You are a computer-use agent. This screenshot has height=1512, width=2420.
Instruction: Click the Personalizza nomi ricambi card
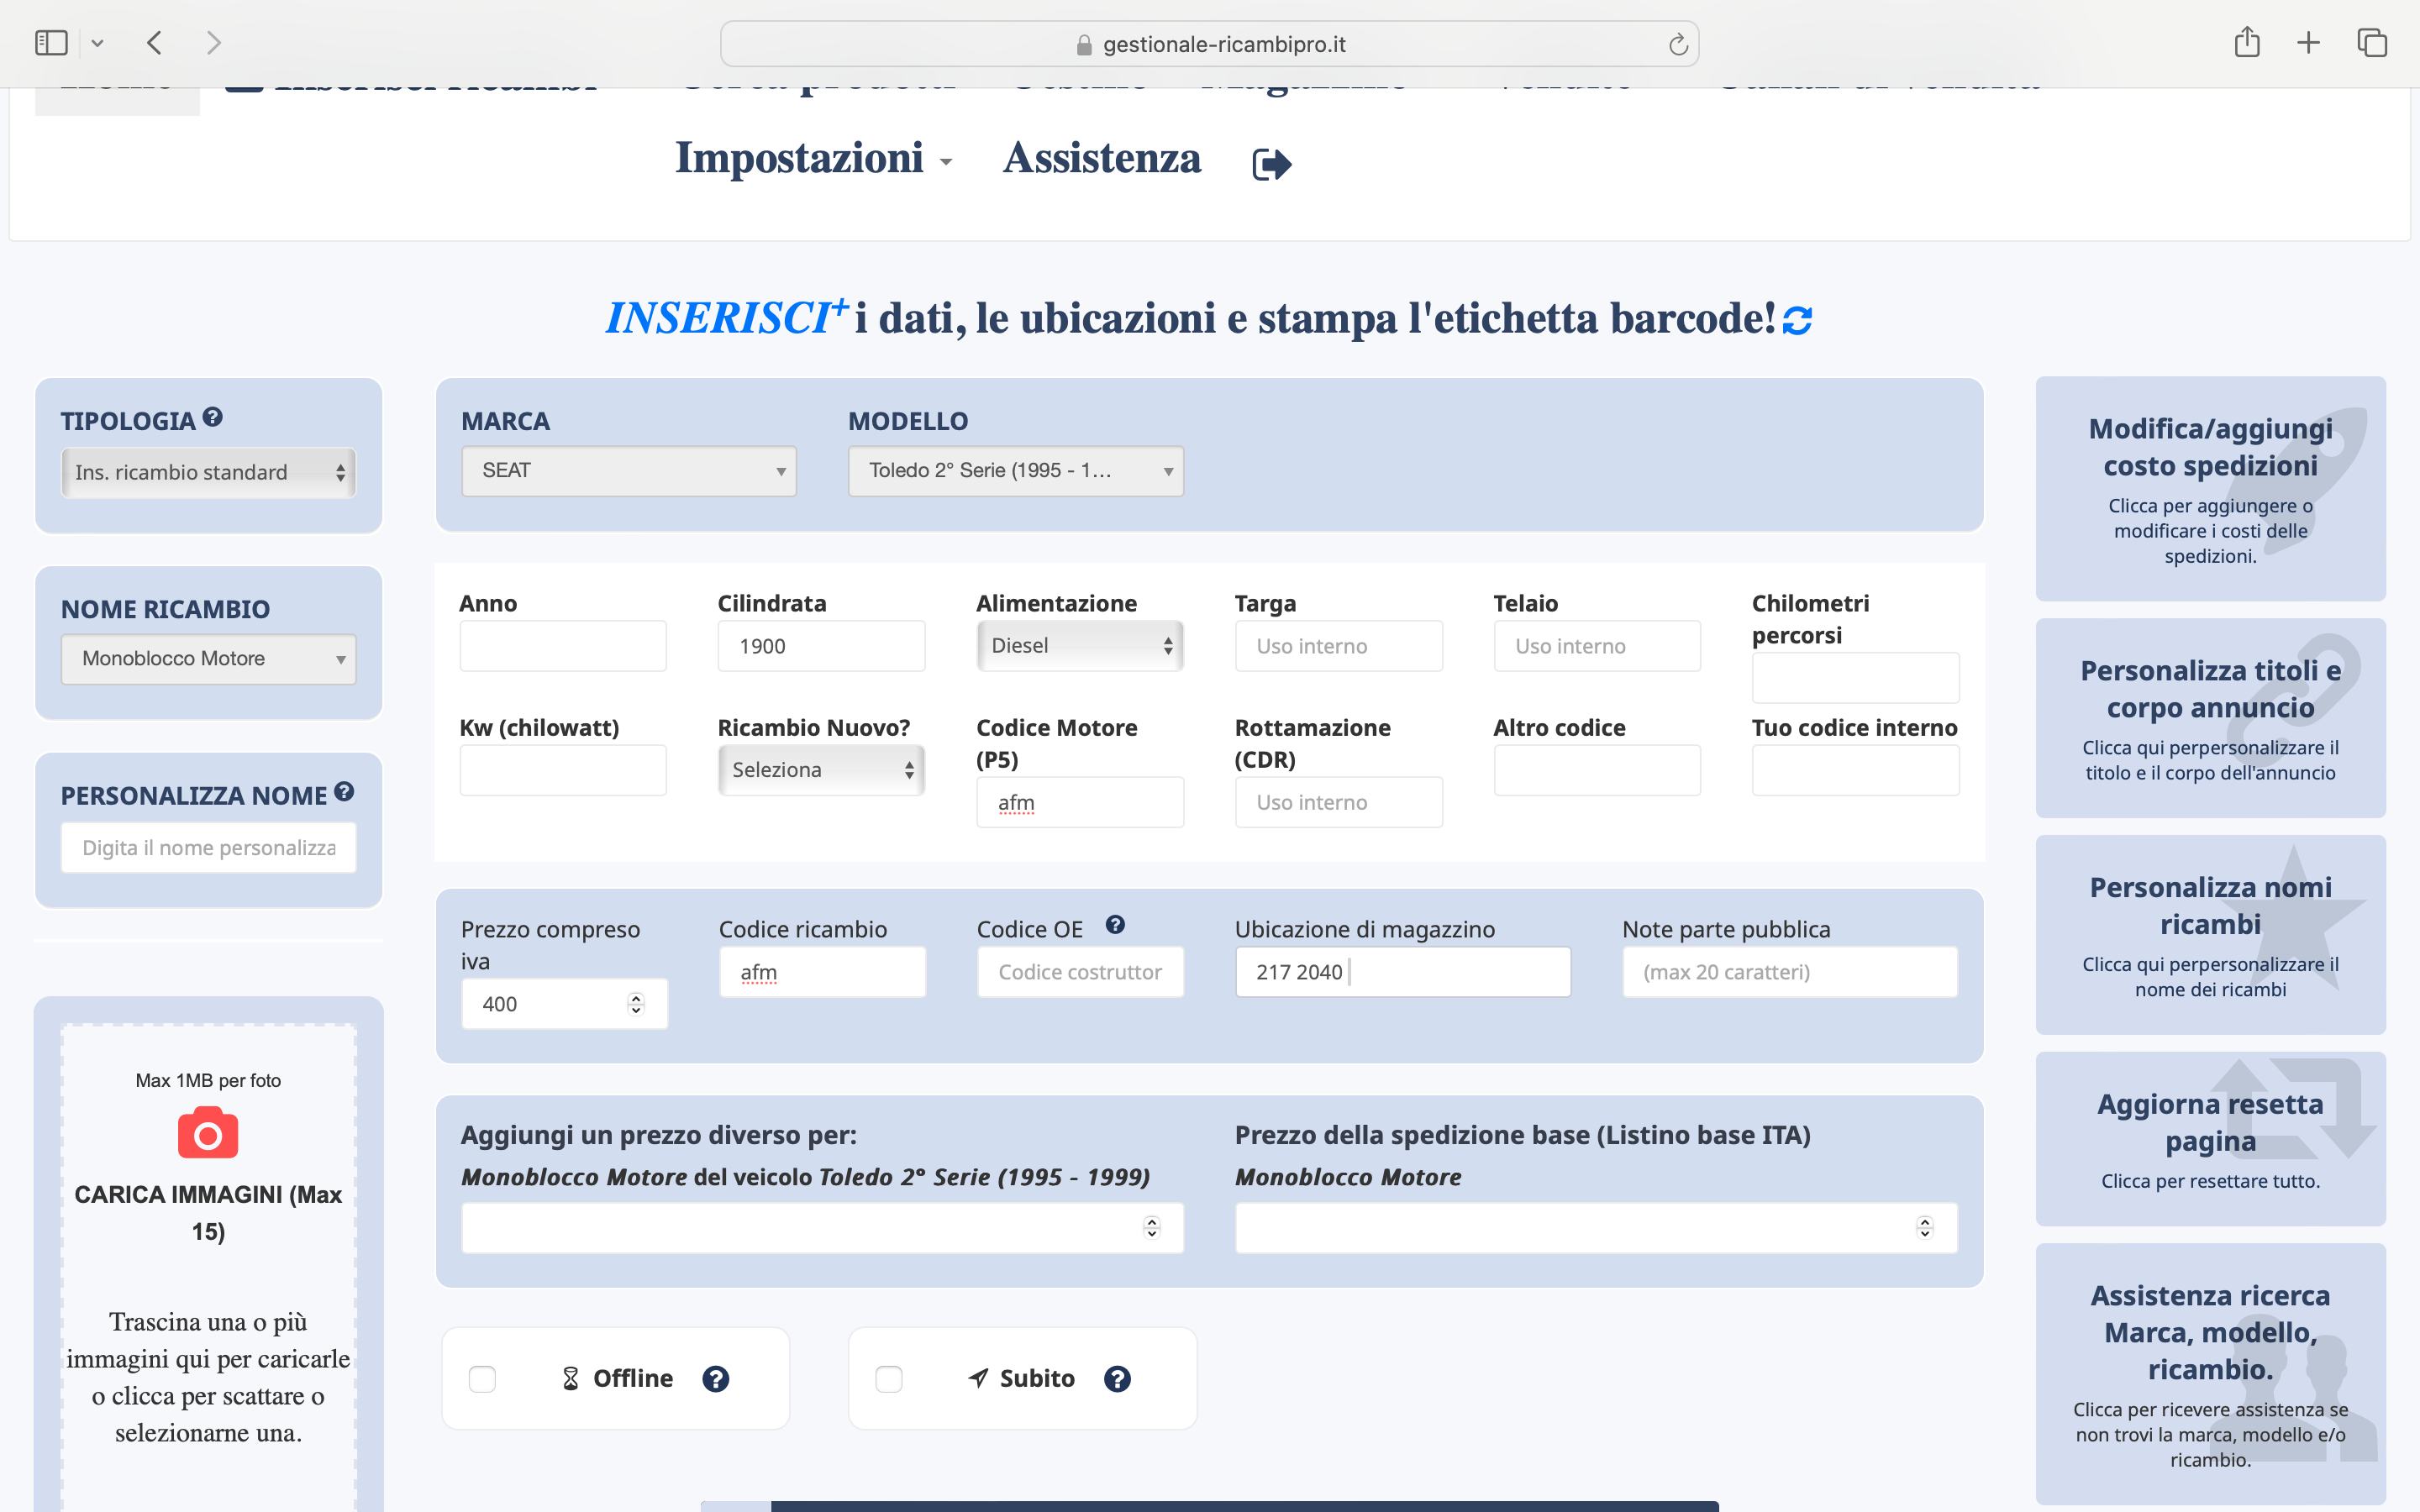tap(2210, 935)
